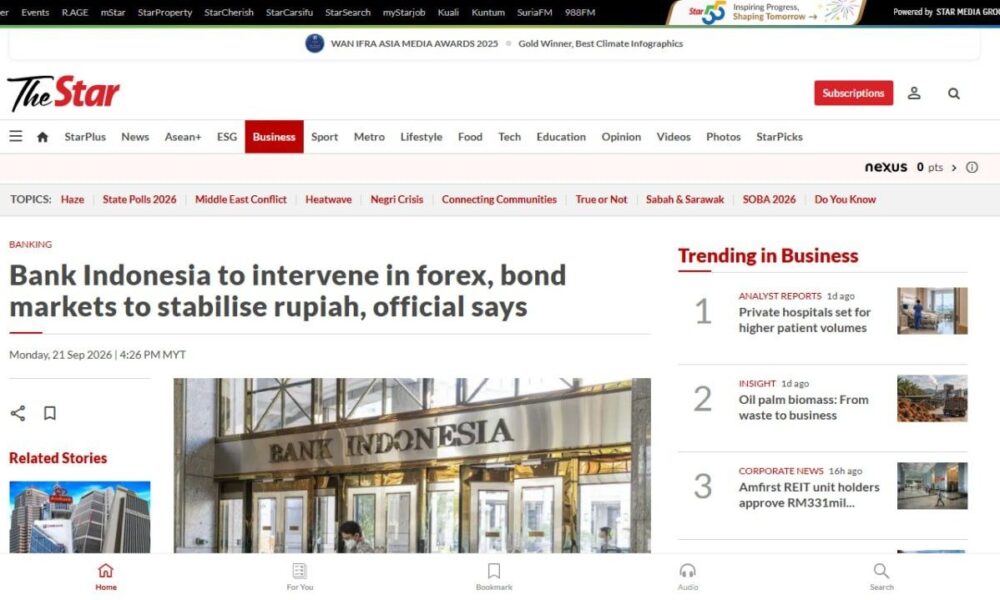Click the Subscriptions button
1000x600 pixels.
(x=853, y=93)
